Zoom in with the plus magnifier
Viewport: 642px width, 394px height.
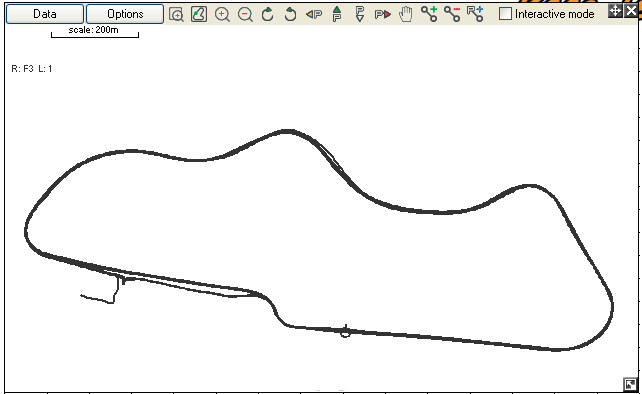click(x=222, y=14)
